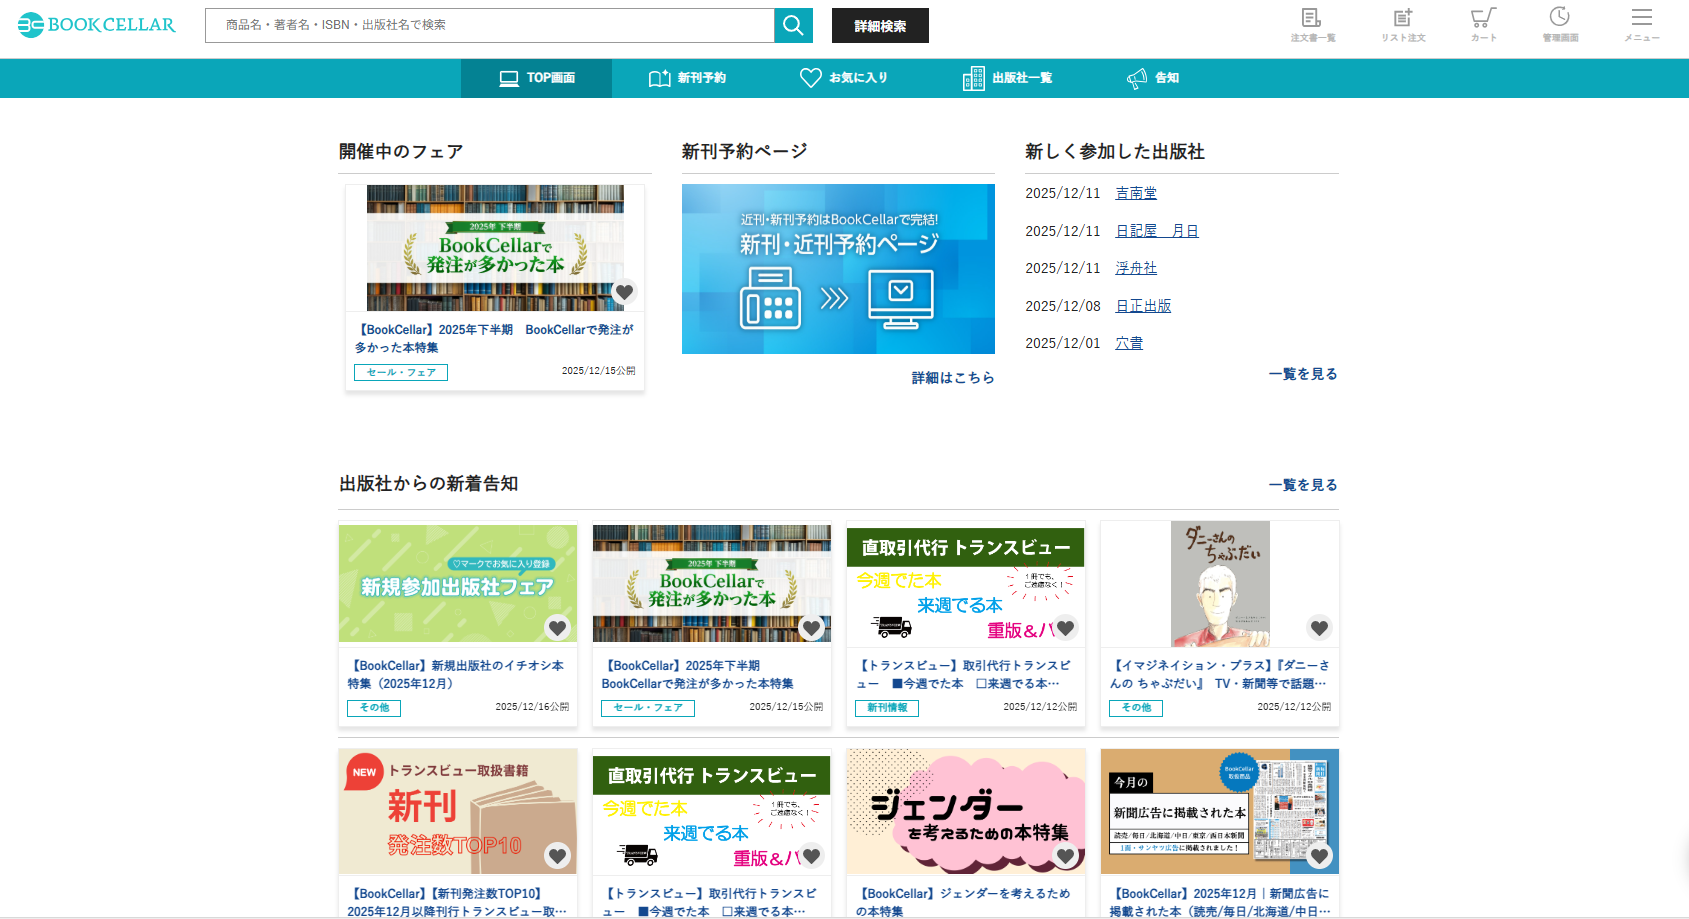This screenshot has height=919, width=1689.
Task: Open the 新刊・近刊予約ページ banner image
Action: click(x=838, y=269)
